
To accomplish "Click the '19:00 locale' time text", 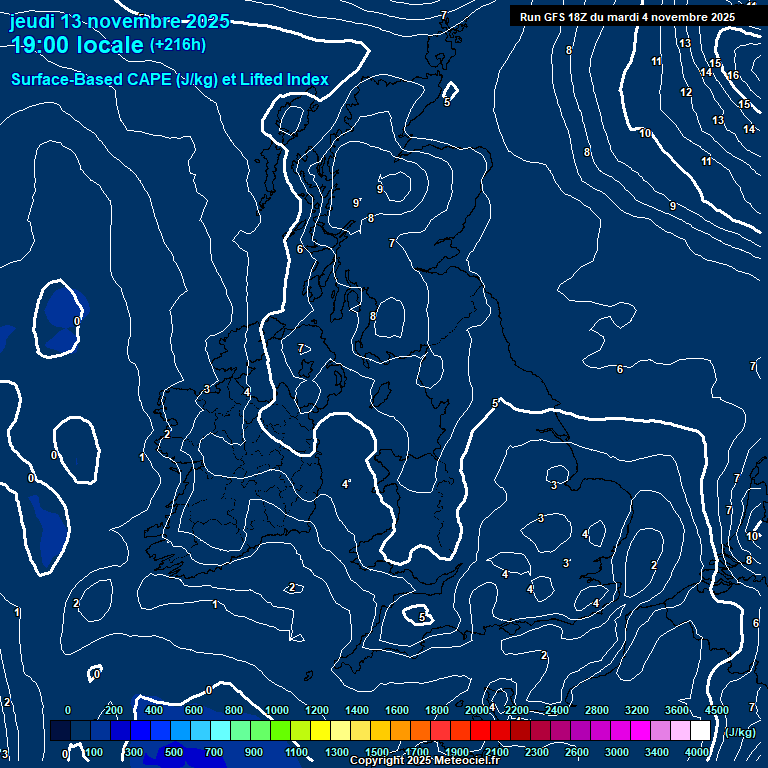I will pos(77,45).
